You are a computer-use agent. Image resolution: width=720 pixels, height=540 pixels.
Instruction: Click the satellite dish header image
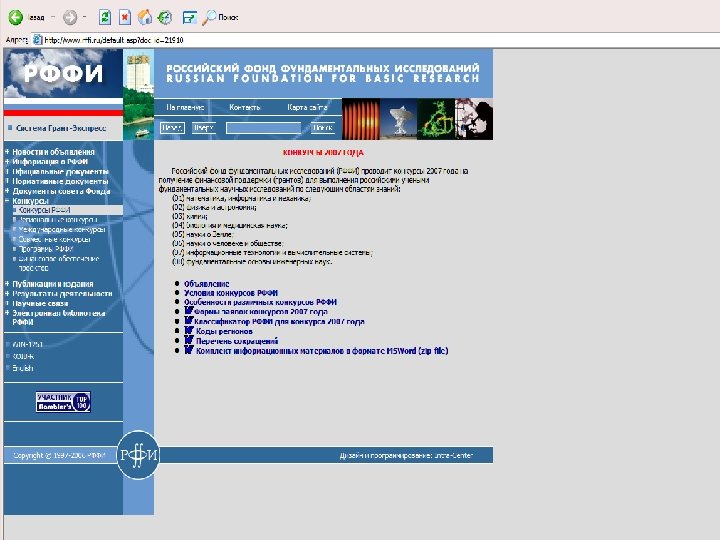click(399, 119)
